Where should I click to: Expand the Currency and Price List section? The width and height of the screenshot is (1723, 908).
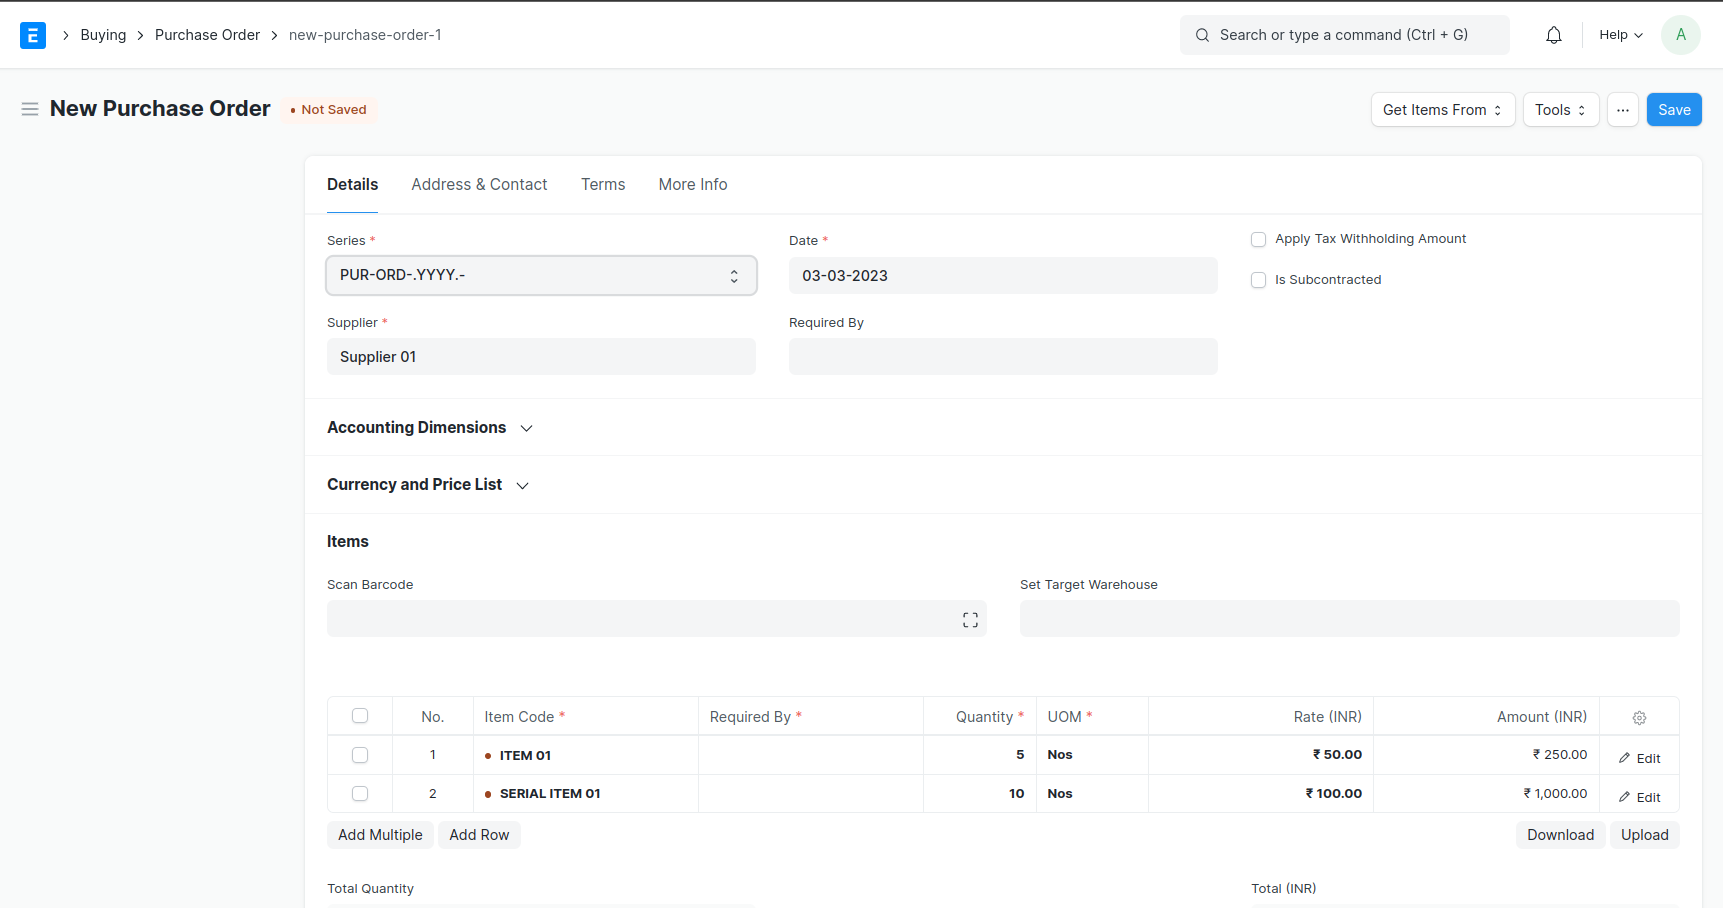[x=523, y=485]
